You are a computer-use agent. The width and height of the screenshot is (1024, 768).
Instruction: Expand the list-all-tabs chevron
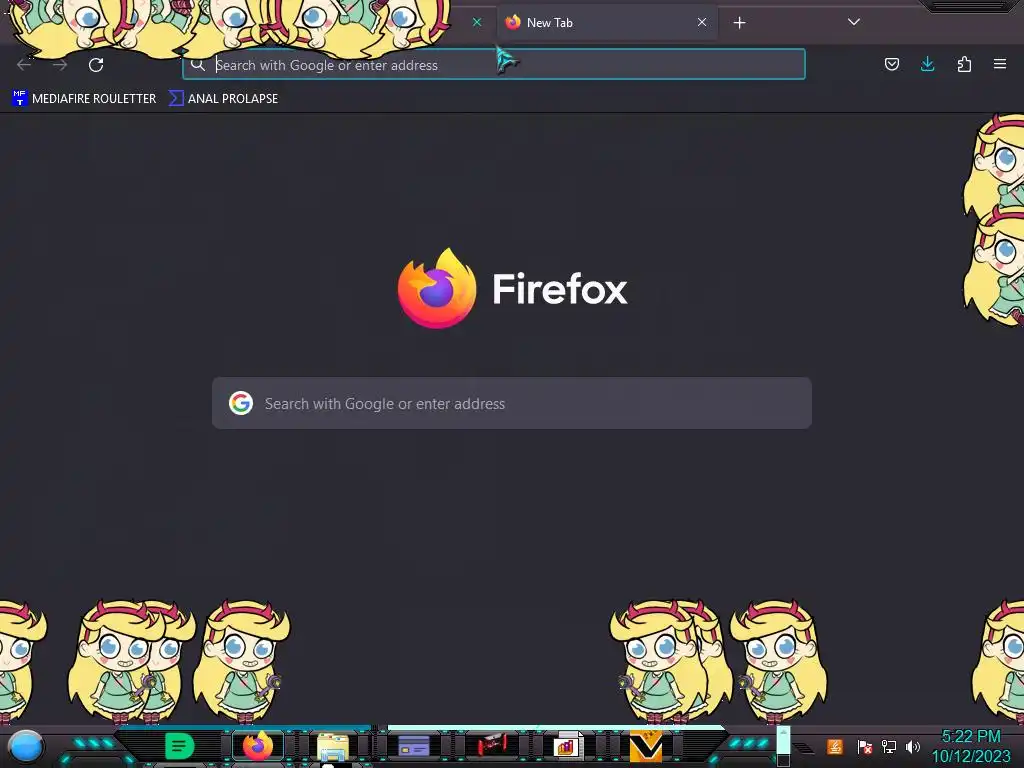pos(854,22)
